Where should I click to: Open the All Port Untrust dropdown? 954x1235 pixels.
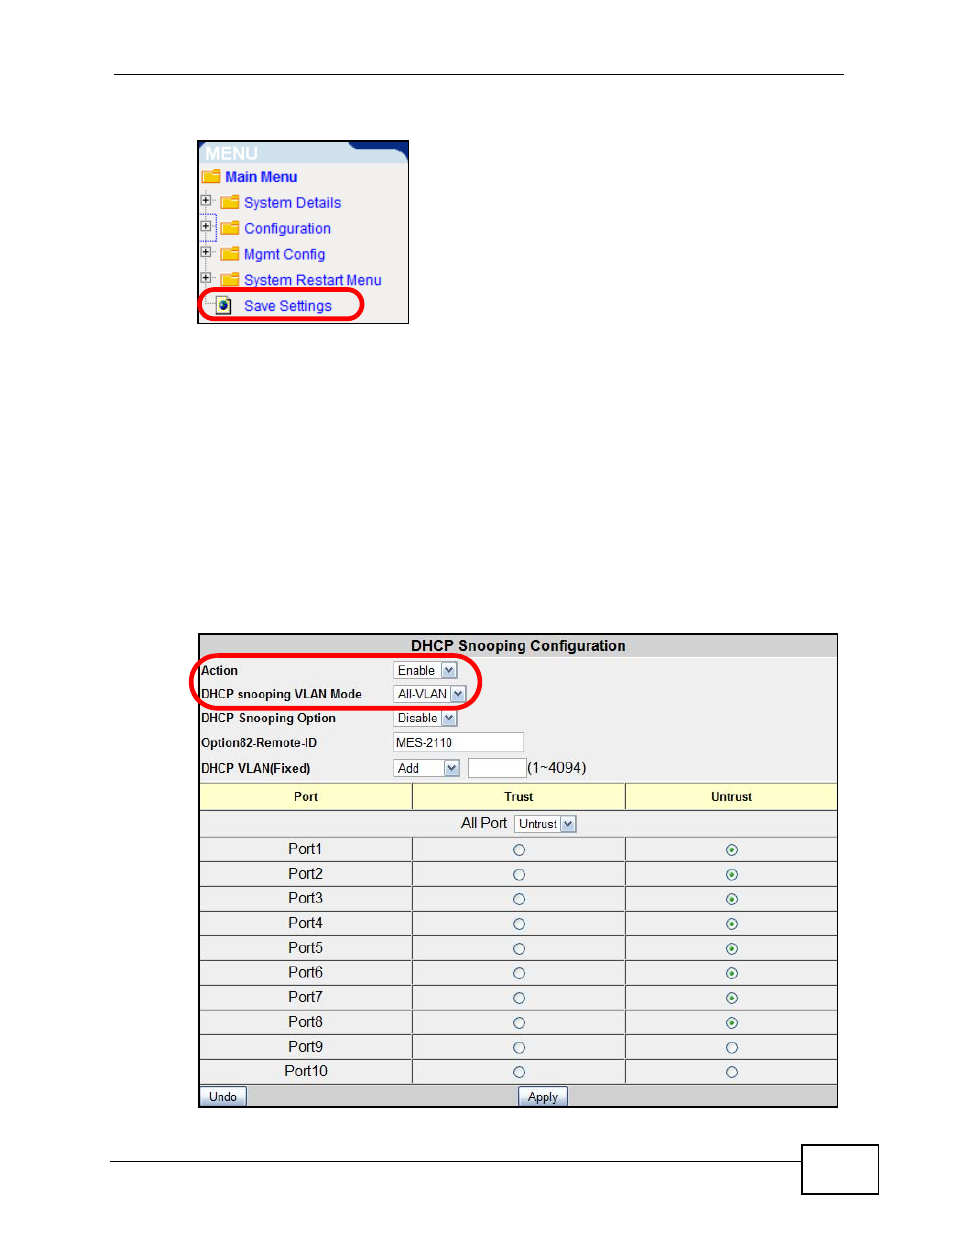pos(546,824)
